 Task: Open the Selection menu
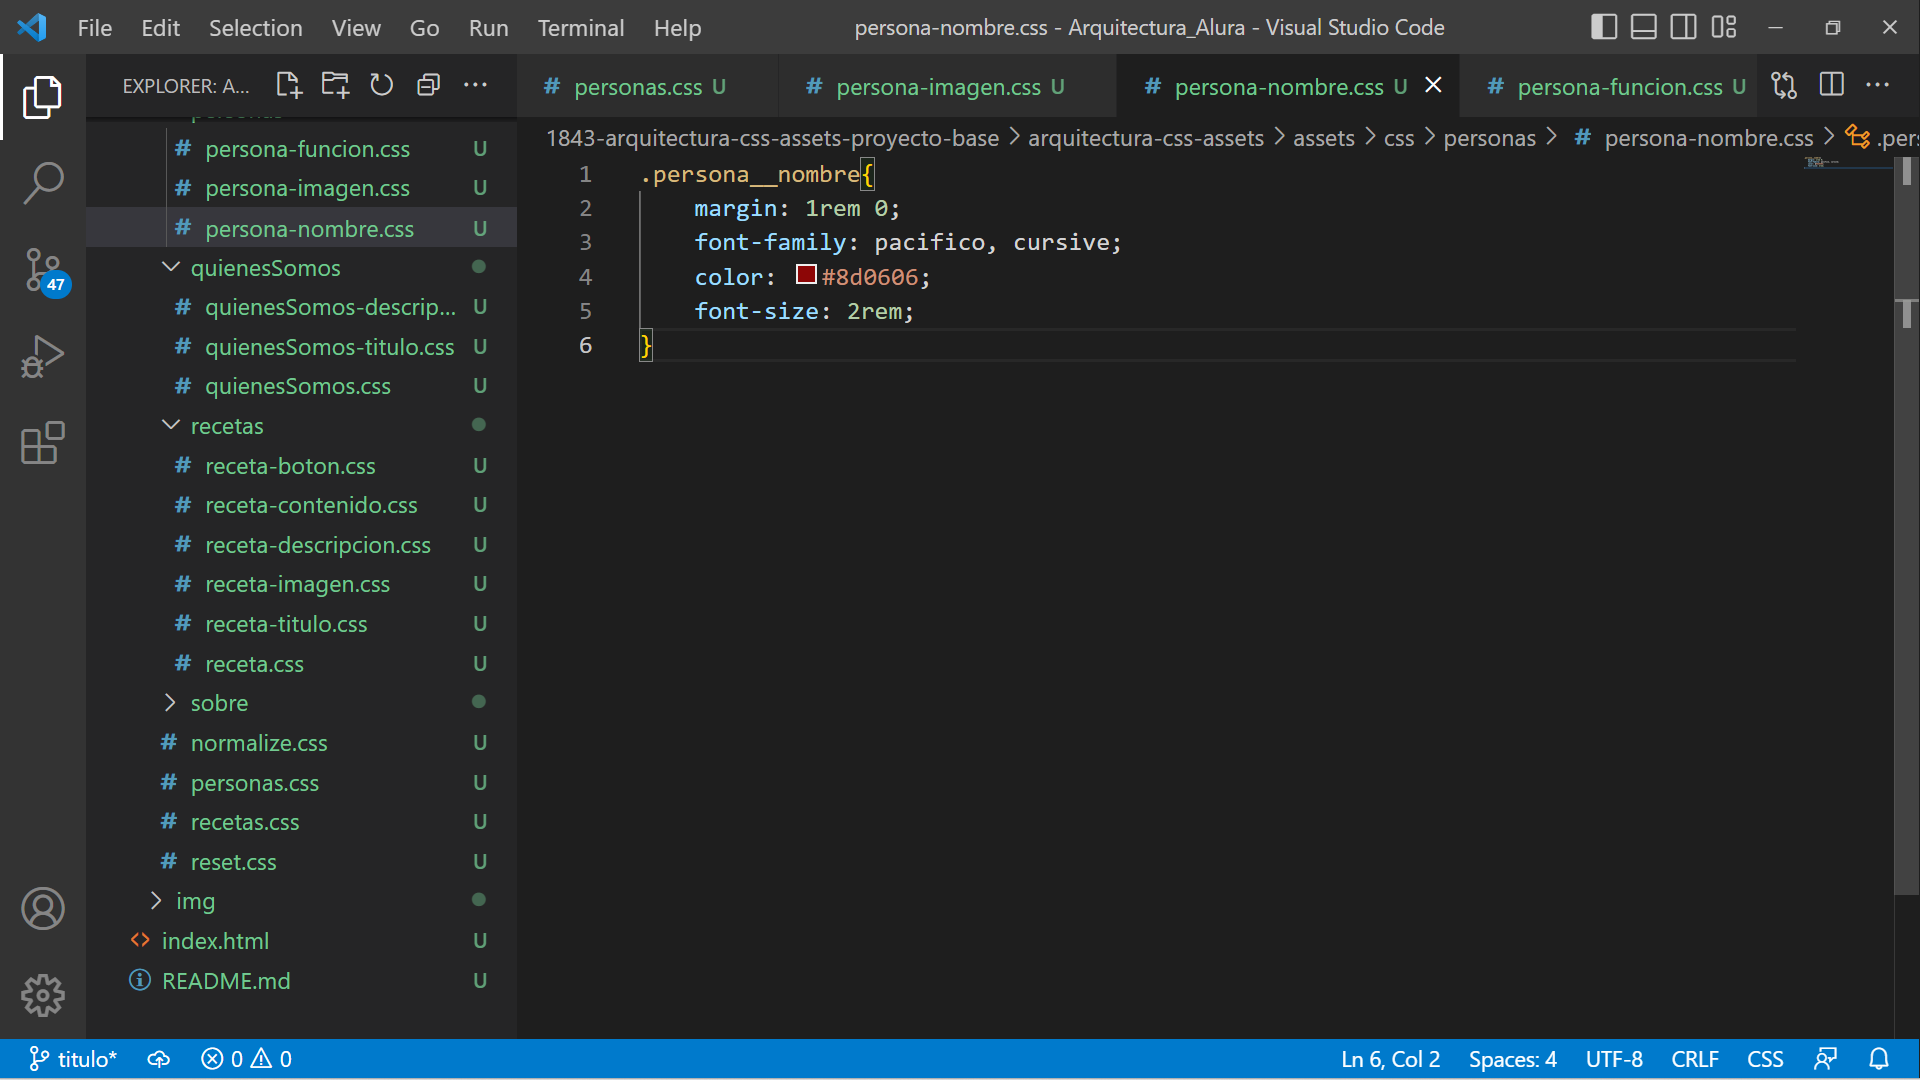point(255,27)
